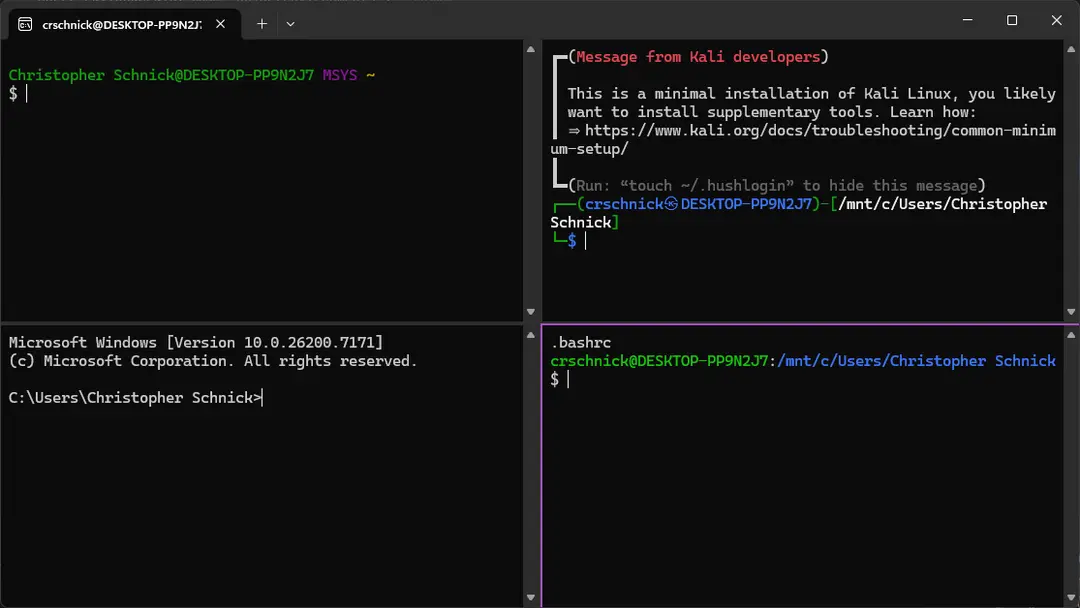Close the crschnick@DESKTOP-PP9N2J7 tab
The width and height of the screenshot is (1080, 608).
(x=219, y=23)
